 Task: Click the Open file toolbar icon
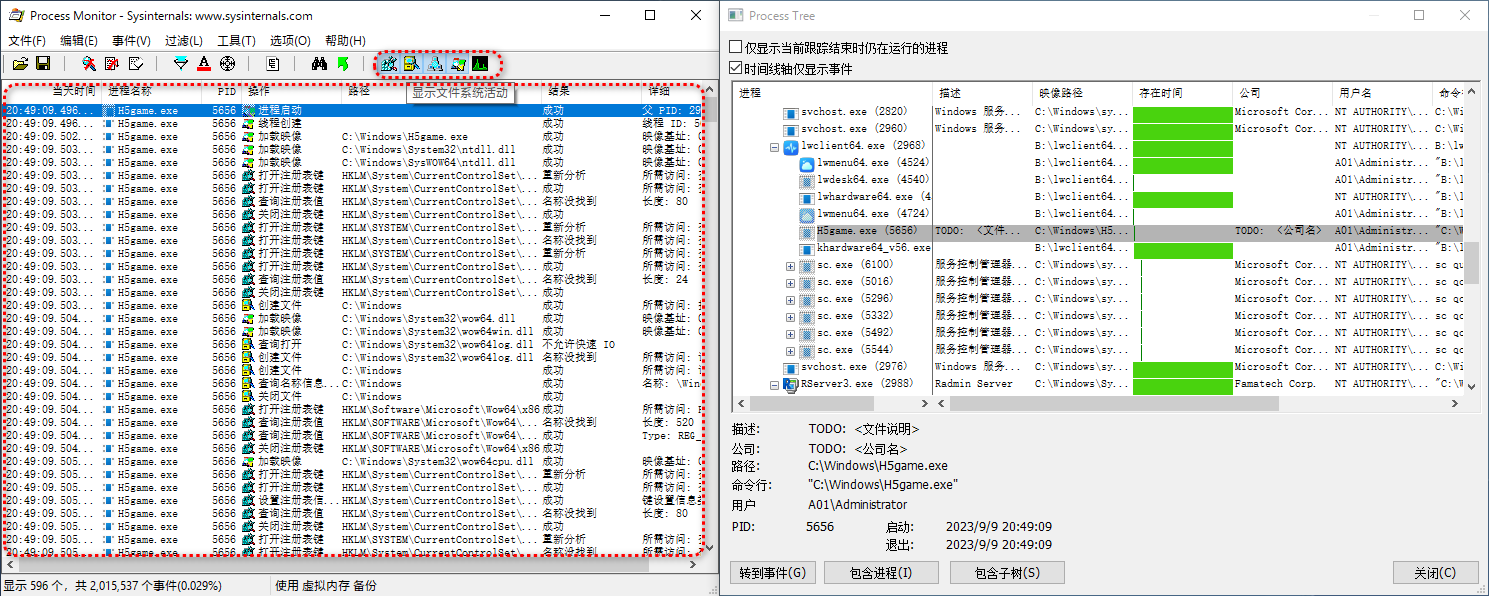[x=20, y=64]
